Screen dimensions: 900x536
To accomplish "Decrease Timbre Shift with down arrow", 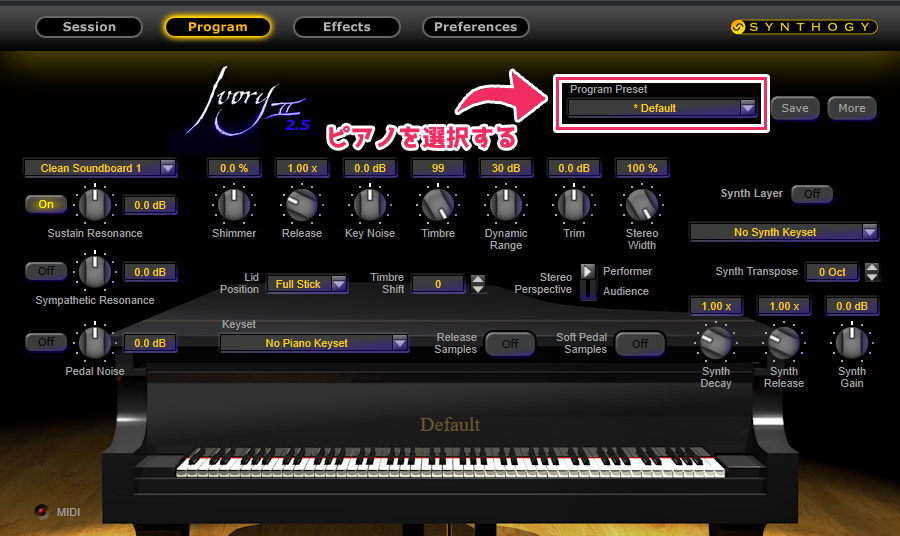I will click(x=478, y=289).
